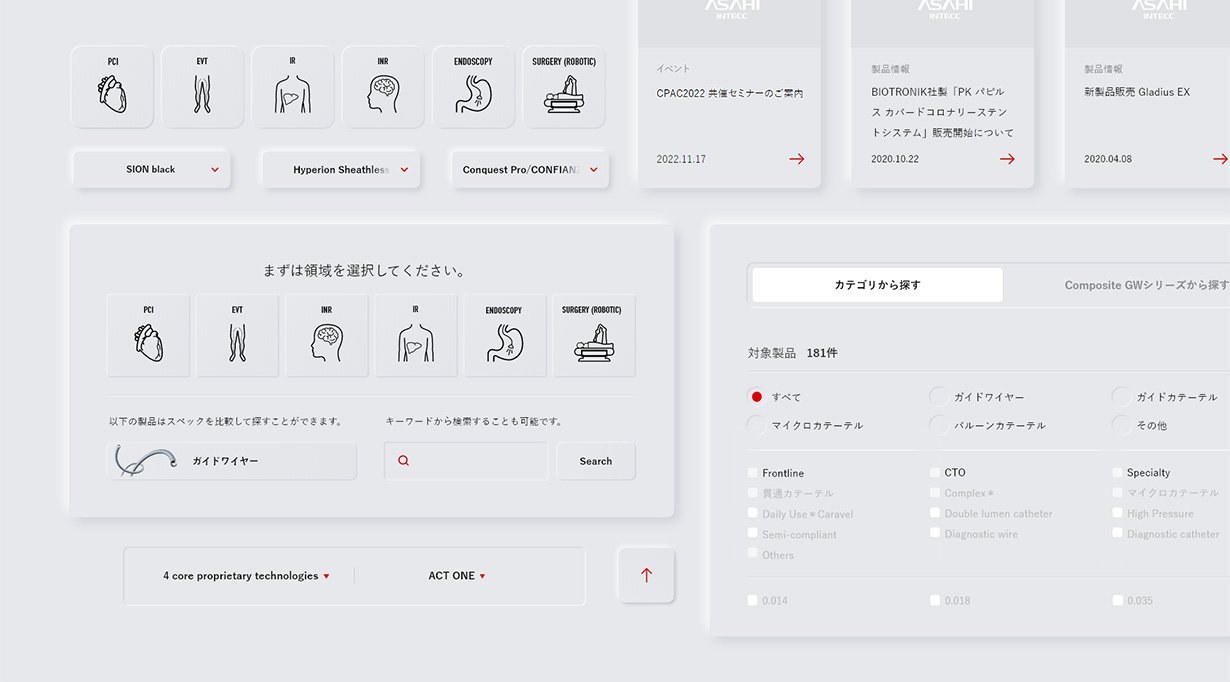Open the ENDOSCOPY stomach icon in top row
The image size is (1230, 682).
(x=473, y=87)
